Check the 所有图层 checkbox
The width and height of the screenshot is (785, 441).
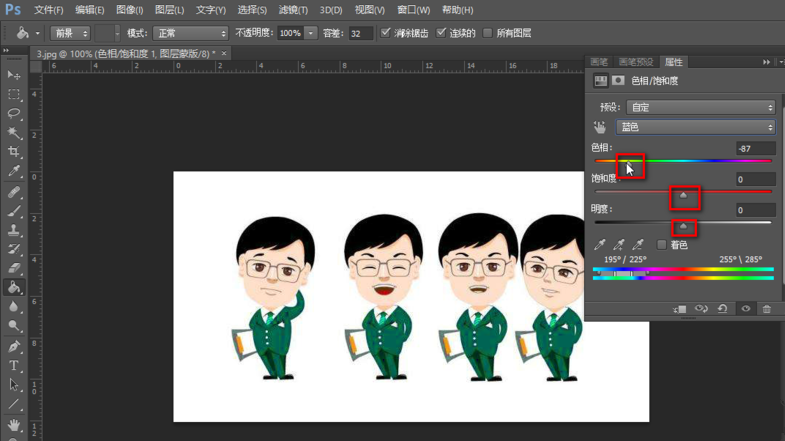click(x=488, y=33)
